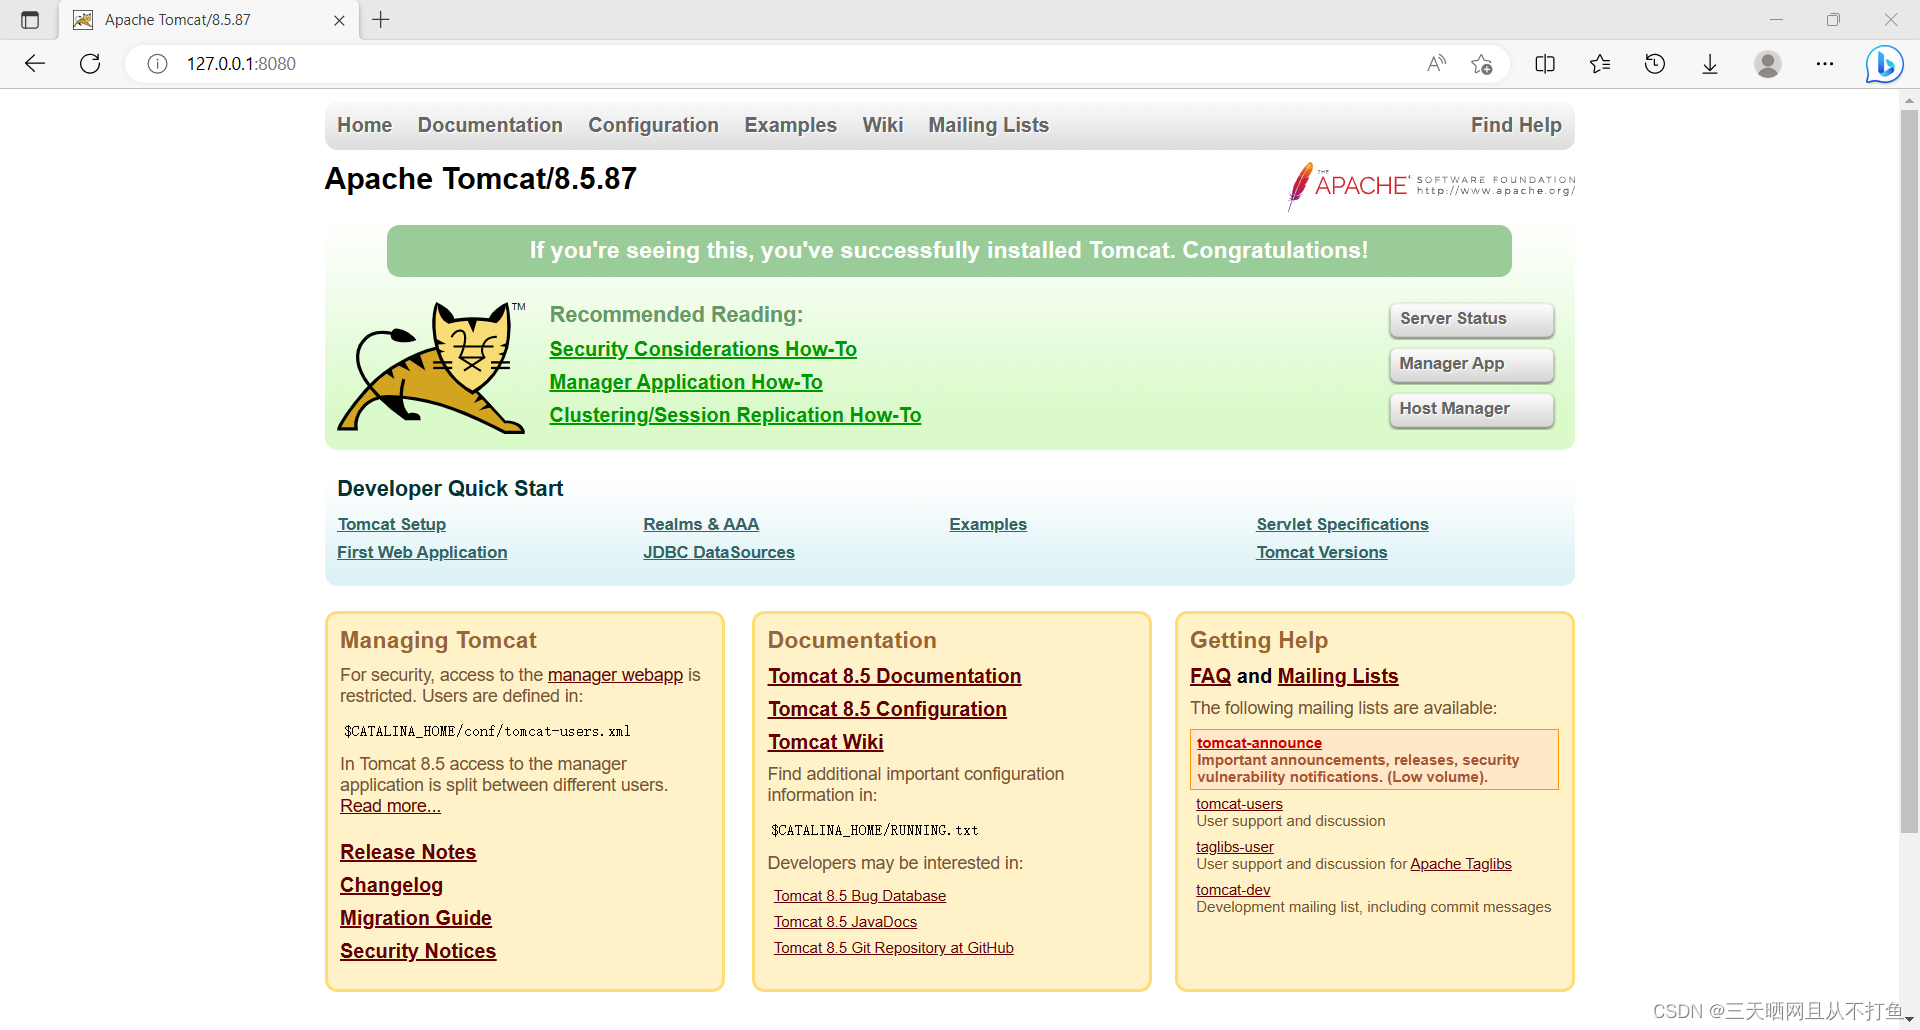Image resolution: width=1920 pixels, height=1030 pixels.
Task: Open Changelog link
Action: (x=391, y=885)
